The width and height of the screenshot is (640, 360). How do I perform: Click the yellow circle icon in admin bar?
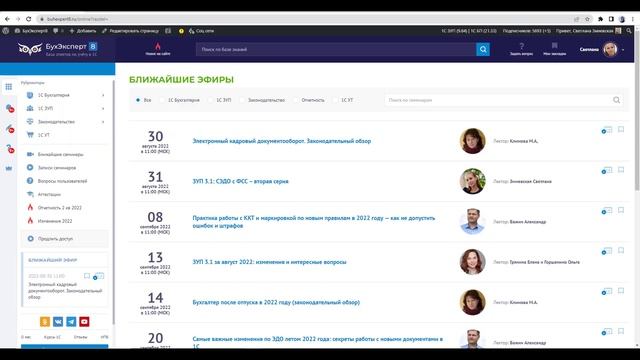[x=181, y=31]
